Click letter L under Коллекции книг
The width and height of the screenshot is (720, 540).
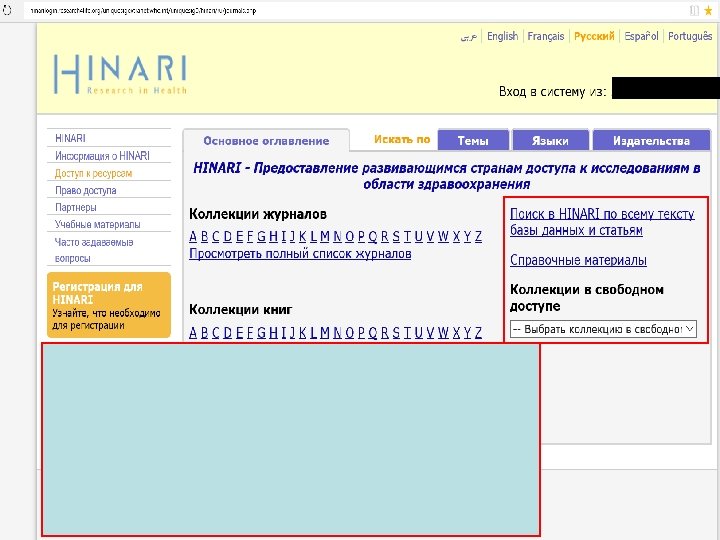(x=313, y=332)
